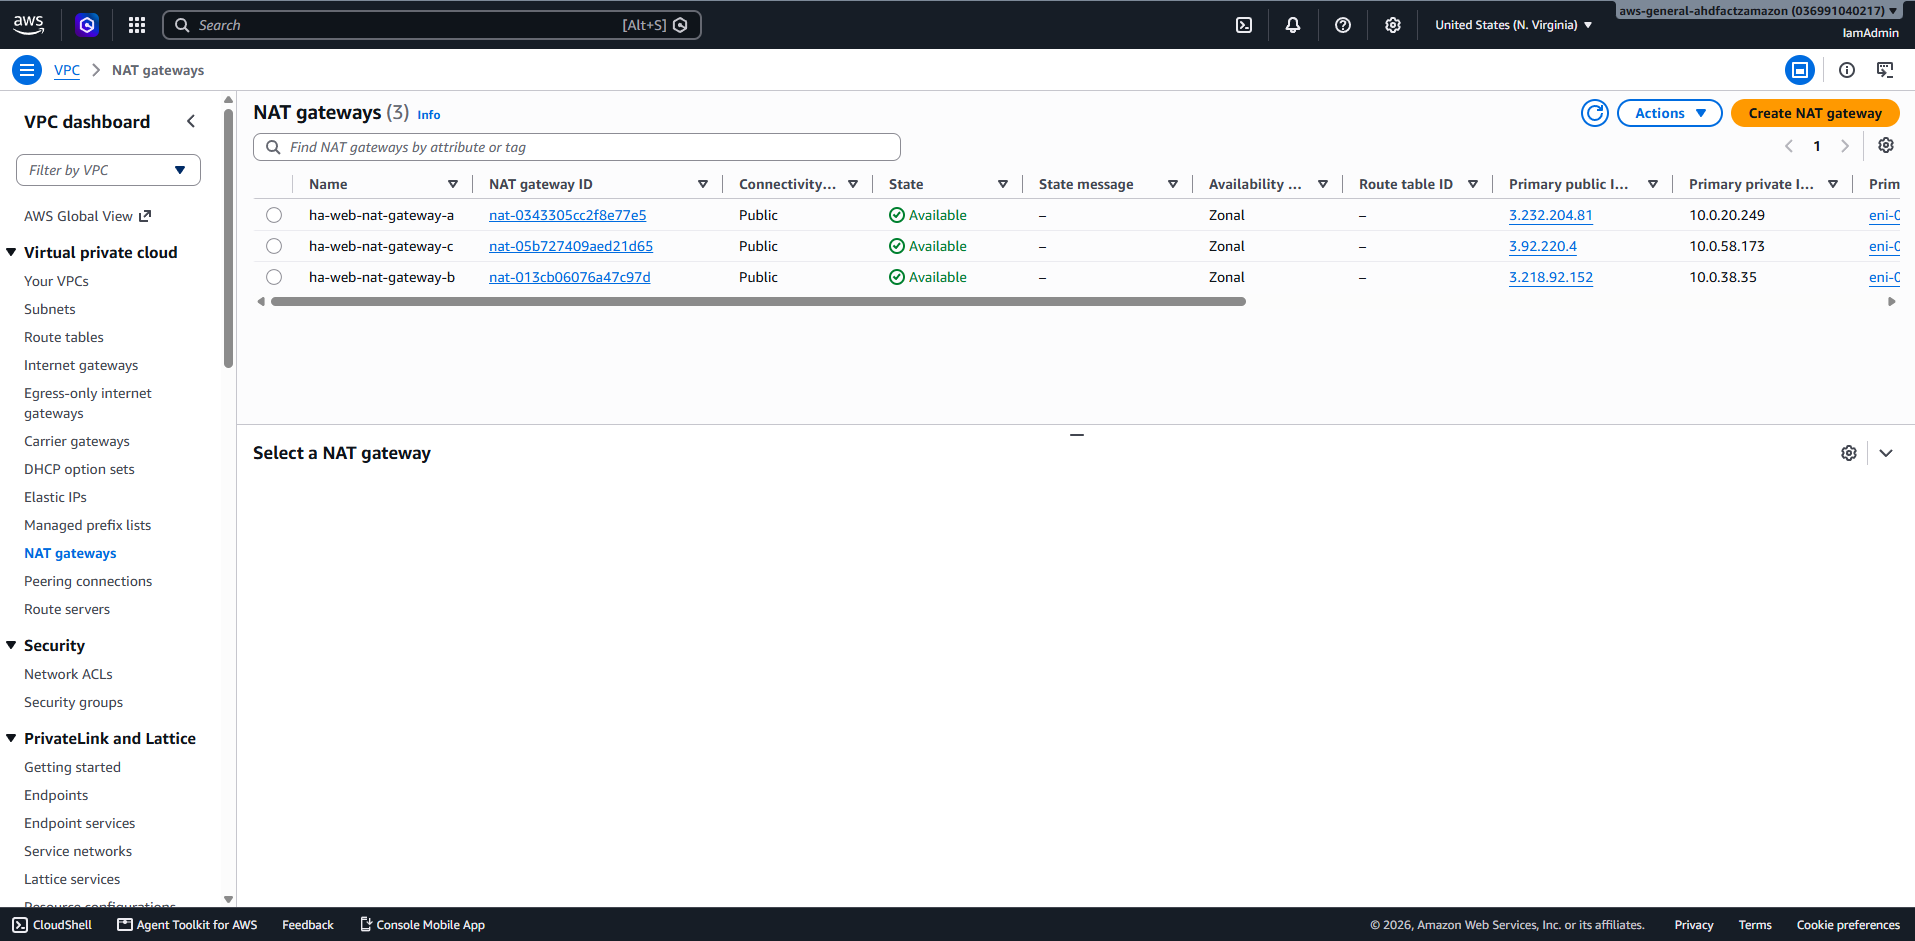Collapse the PrivateLink and Lattice section

click(11, 738)
